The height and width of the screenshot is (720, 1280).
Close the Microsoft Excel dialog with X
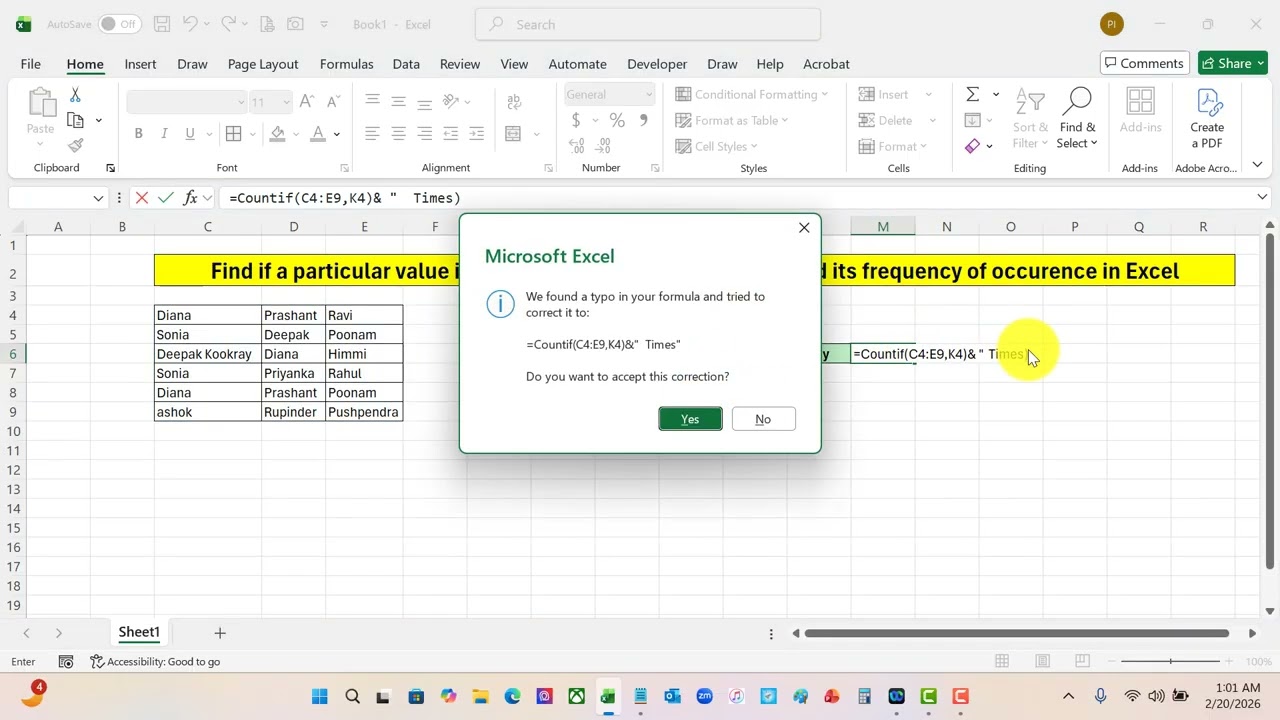[x=804, y=228]
